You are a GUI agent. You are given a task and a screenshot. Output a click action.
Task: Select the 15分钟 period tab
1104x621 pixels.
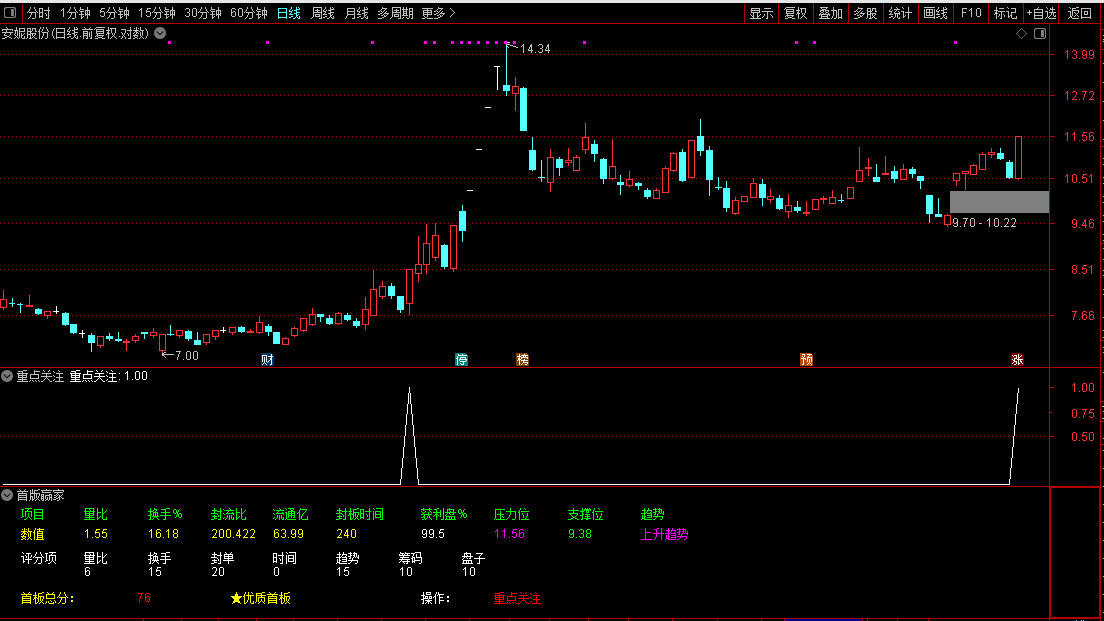[156, 13]
